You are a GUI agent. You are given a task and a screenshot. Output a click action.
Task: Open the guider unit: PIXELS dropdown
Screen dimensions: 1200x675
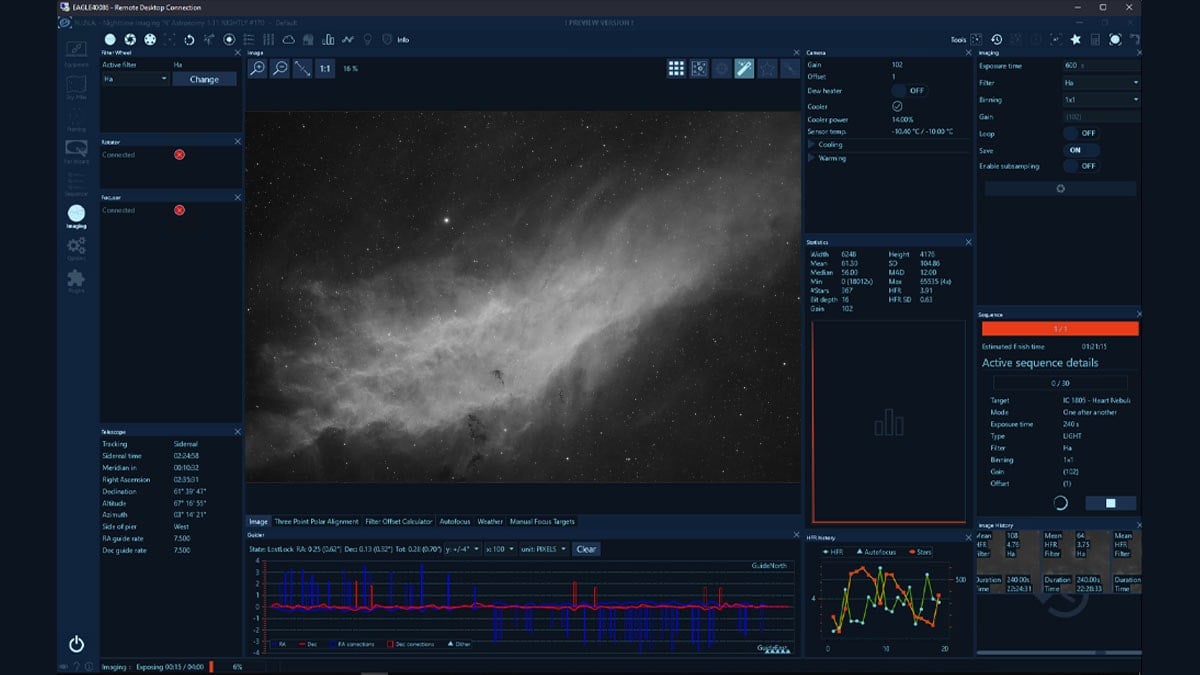544,549
